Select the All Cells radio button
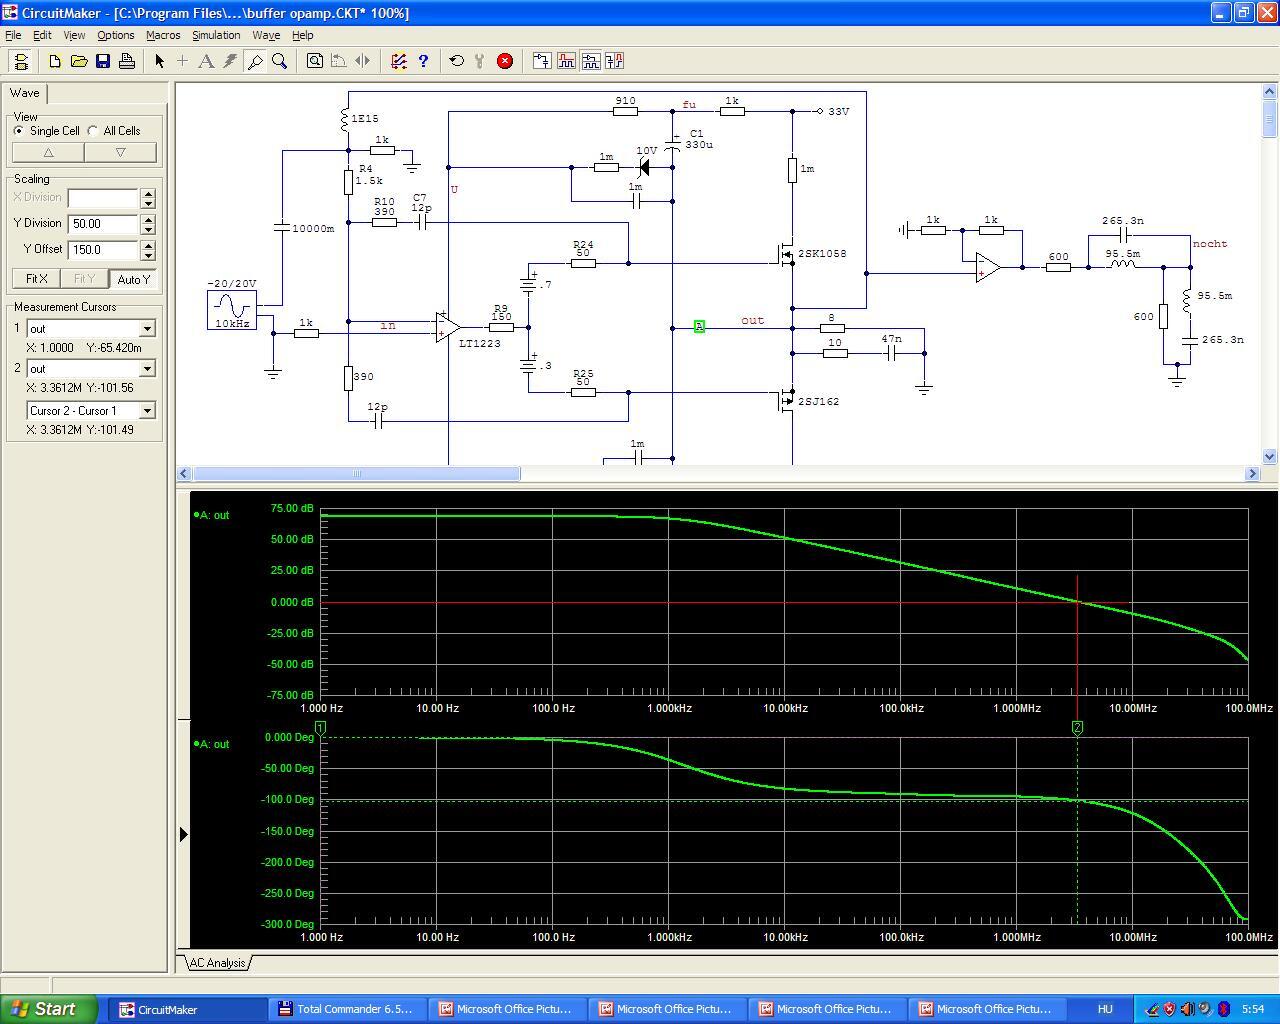Viewport: 1280px width, 1024px height. [x=93, y=131]
